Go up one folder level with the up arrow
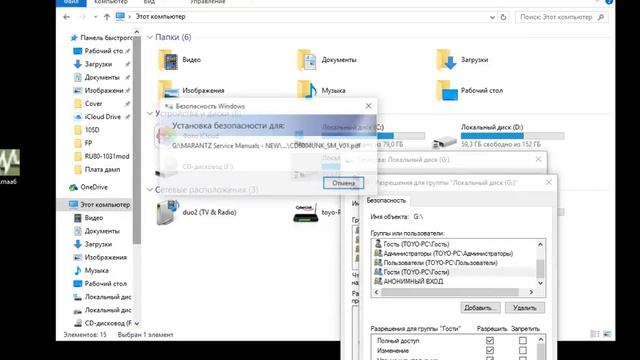This screenshot has height=360, width=640. click(107, 17)
